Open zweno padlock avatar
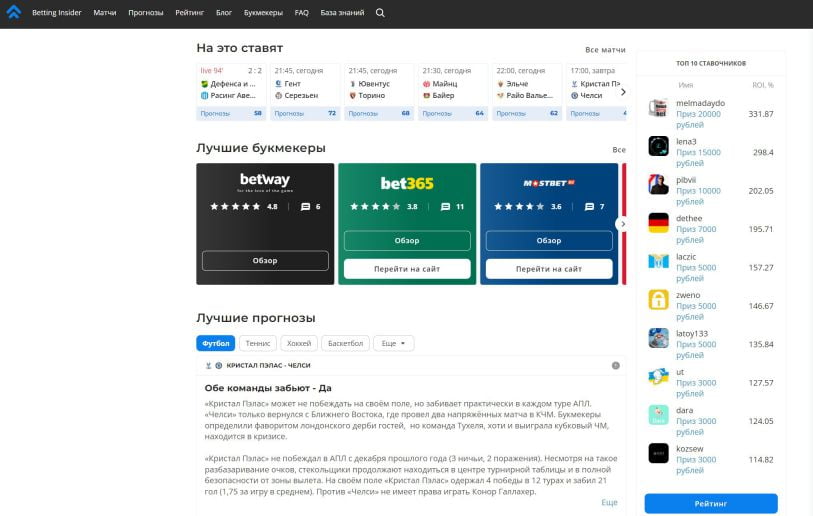This screenshot has height=516, width=813. click(x=658, y=300)
